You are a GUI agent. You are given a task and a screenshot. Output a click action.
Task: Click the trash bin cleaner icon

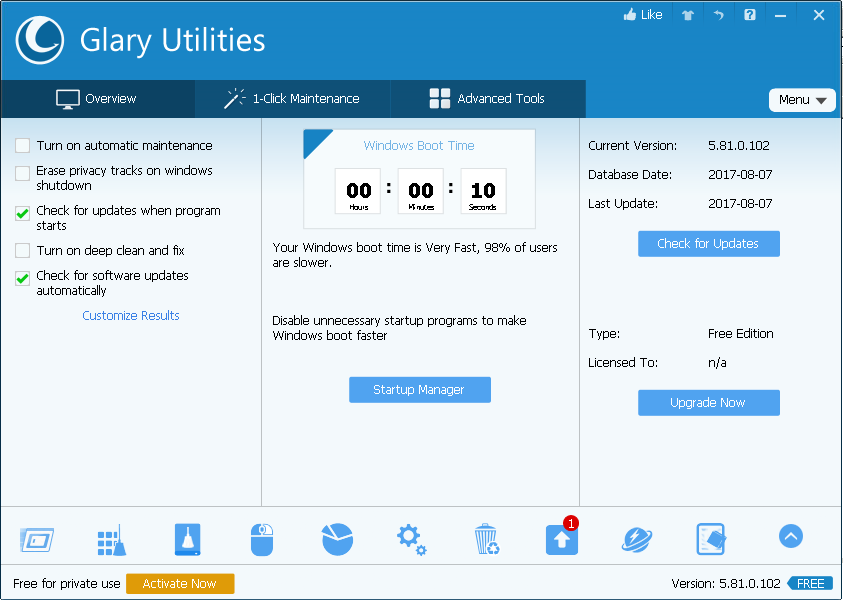point(486,539)
